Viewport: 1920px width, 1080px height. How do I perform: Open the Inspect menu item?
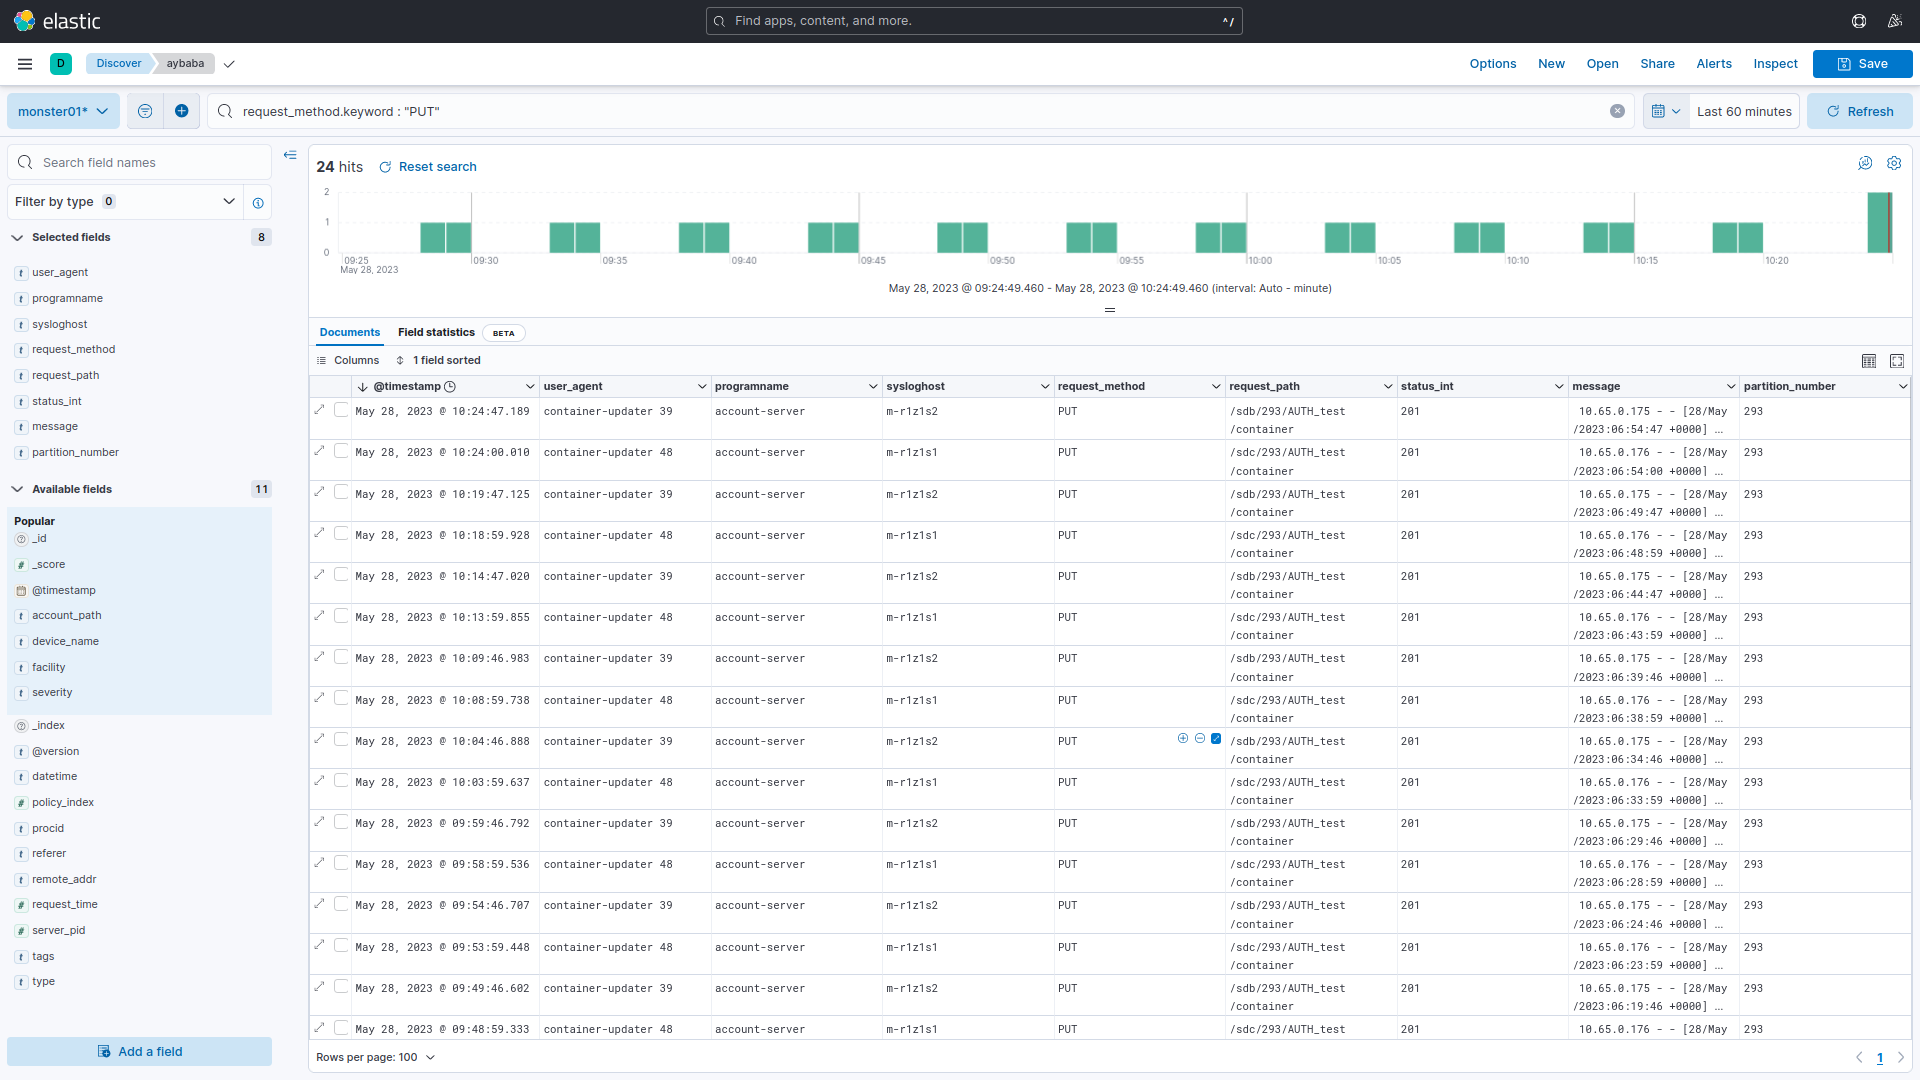click(1775, 64)
